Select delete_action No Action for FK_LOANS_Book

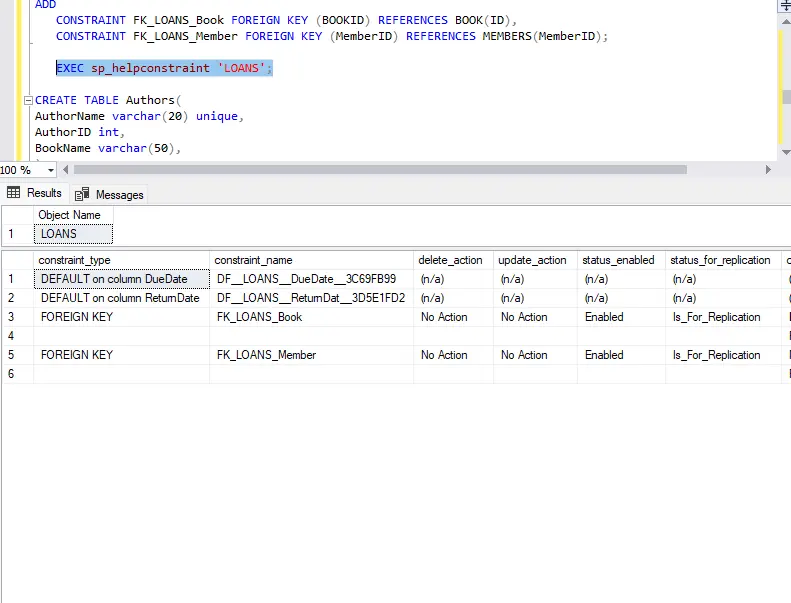(453, 317)
